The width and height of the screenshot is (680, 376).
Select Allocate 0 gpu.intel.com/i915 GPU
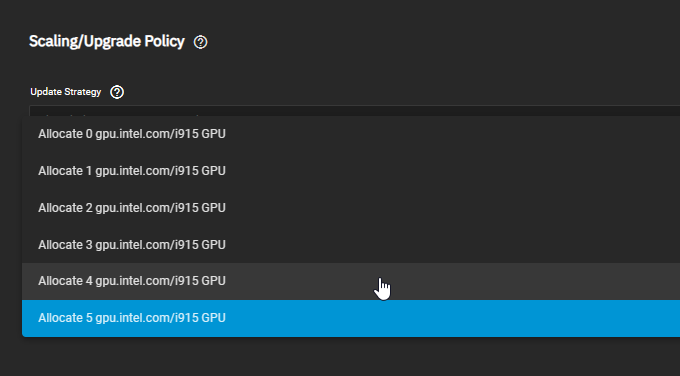(351, 134)
